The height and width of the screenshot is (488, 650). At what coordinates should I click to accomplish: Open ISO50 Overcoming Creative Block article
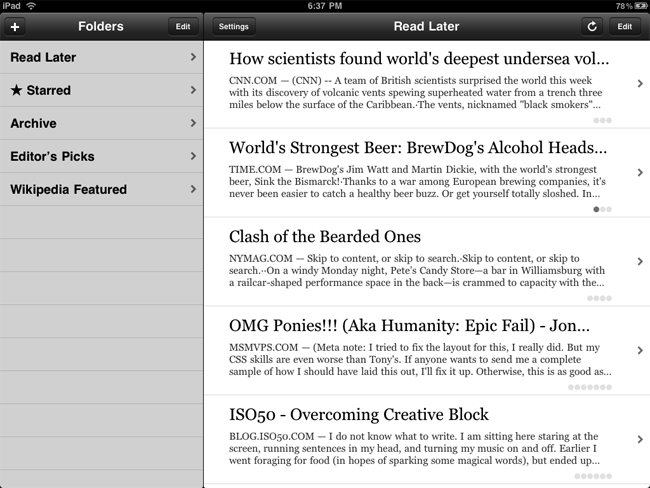tap(359, 414)
